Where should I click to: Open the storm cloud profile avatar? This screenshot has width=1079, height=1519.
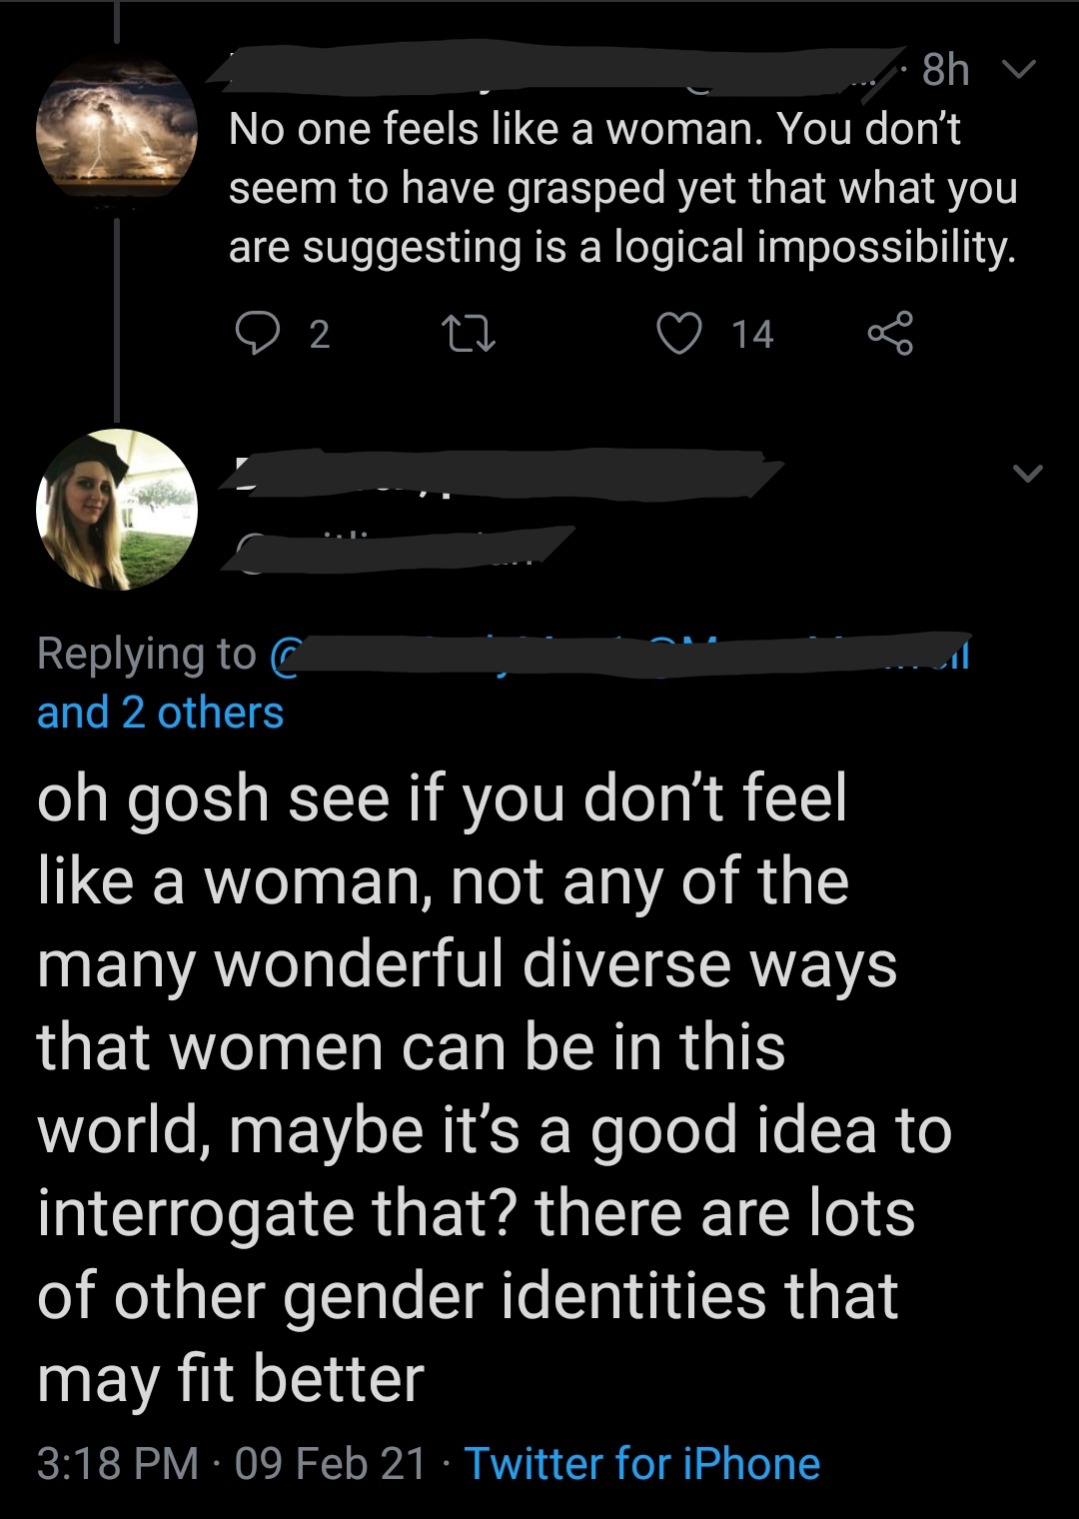pyautogui.click(x=117, y=128)
